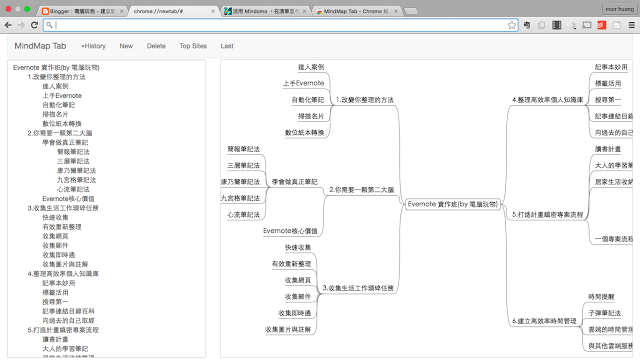Select mind map node '2.你需要一顆第二大腦'
This screenshot has width=640, height=360.
pos(362,190)
